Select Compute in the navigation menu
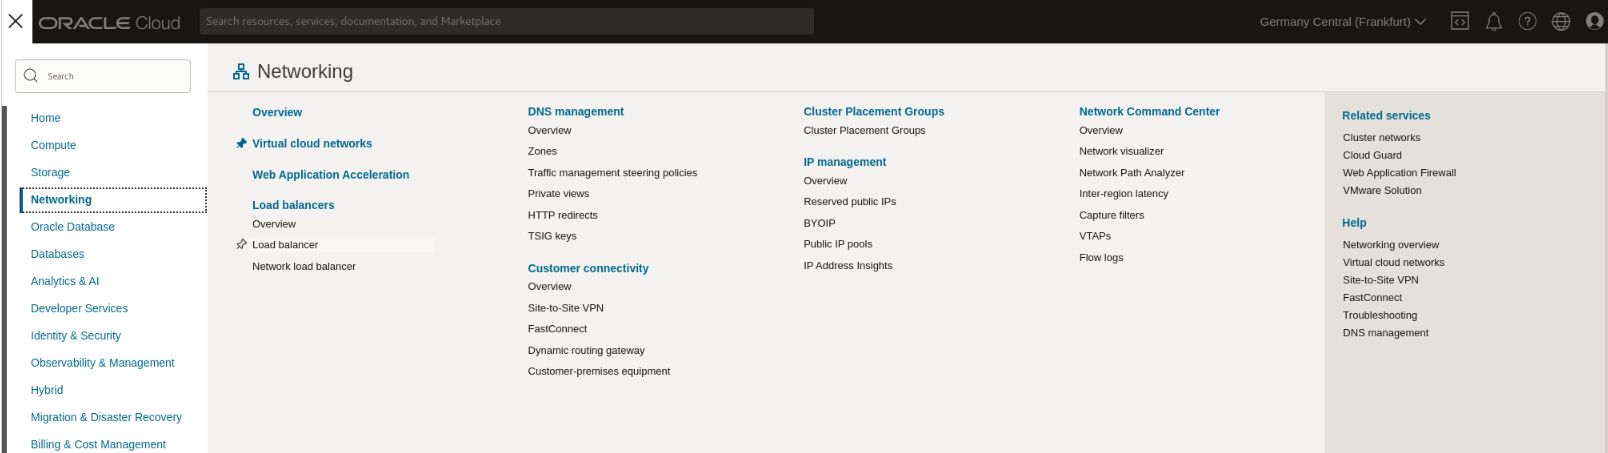Image resolution: width=1608 pixels, height=453 pixels. [x=53, y=145]
